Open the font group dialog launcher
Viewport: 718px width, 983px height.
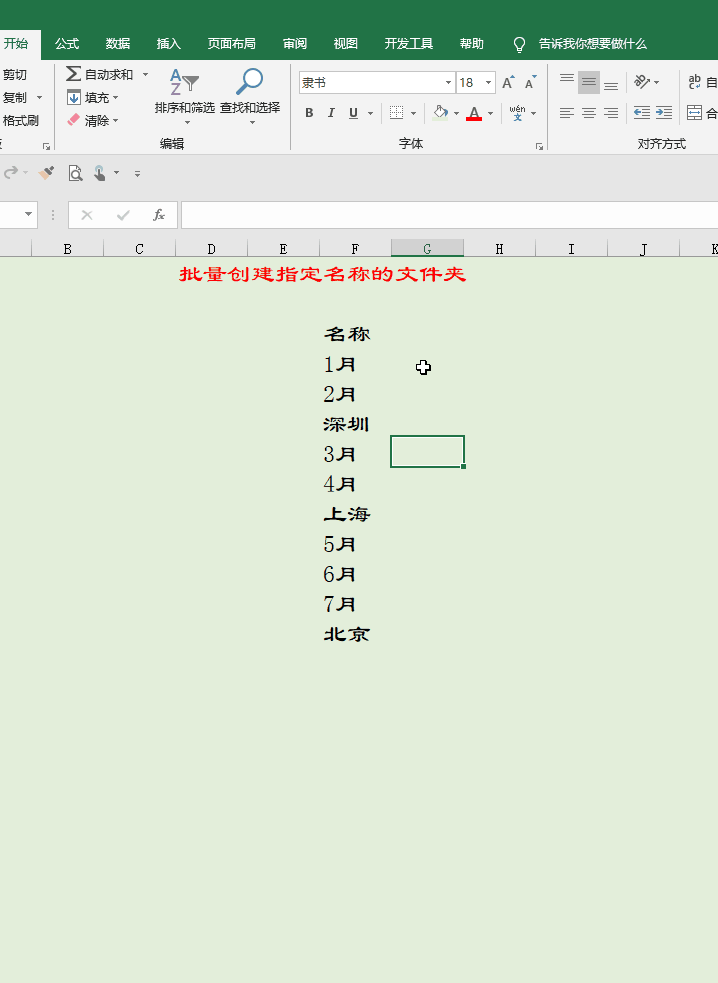tap(539, 146)
